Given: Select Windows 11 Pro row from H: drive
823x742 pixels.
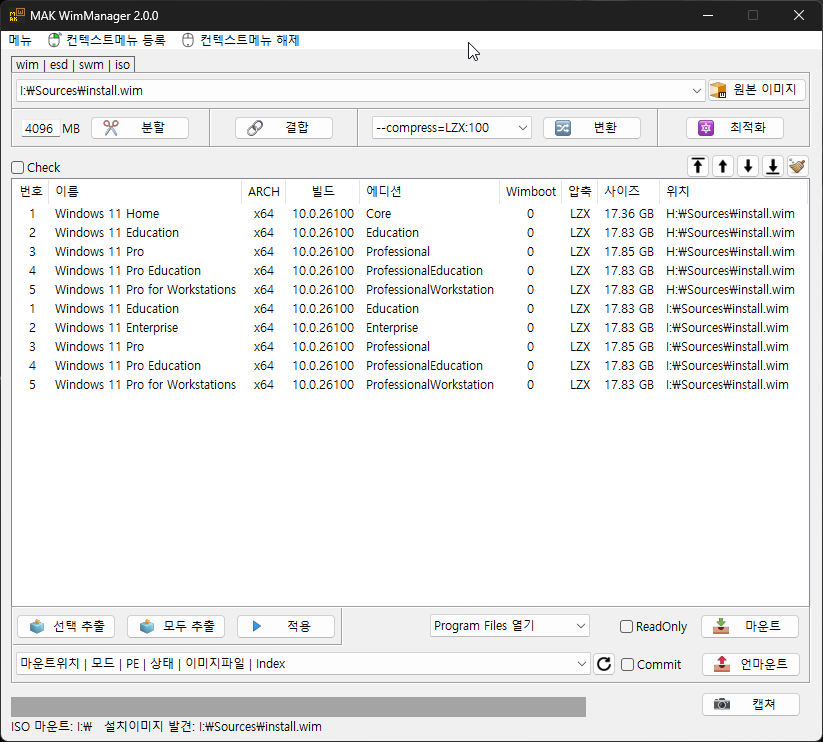Looking at the screenshot, I should (410, 251).
